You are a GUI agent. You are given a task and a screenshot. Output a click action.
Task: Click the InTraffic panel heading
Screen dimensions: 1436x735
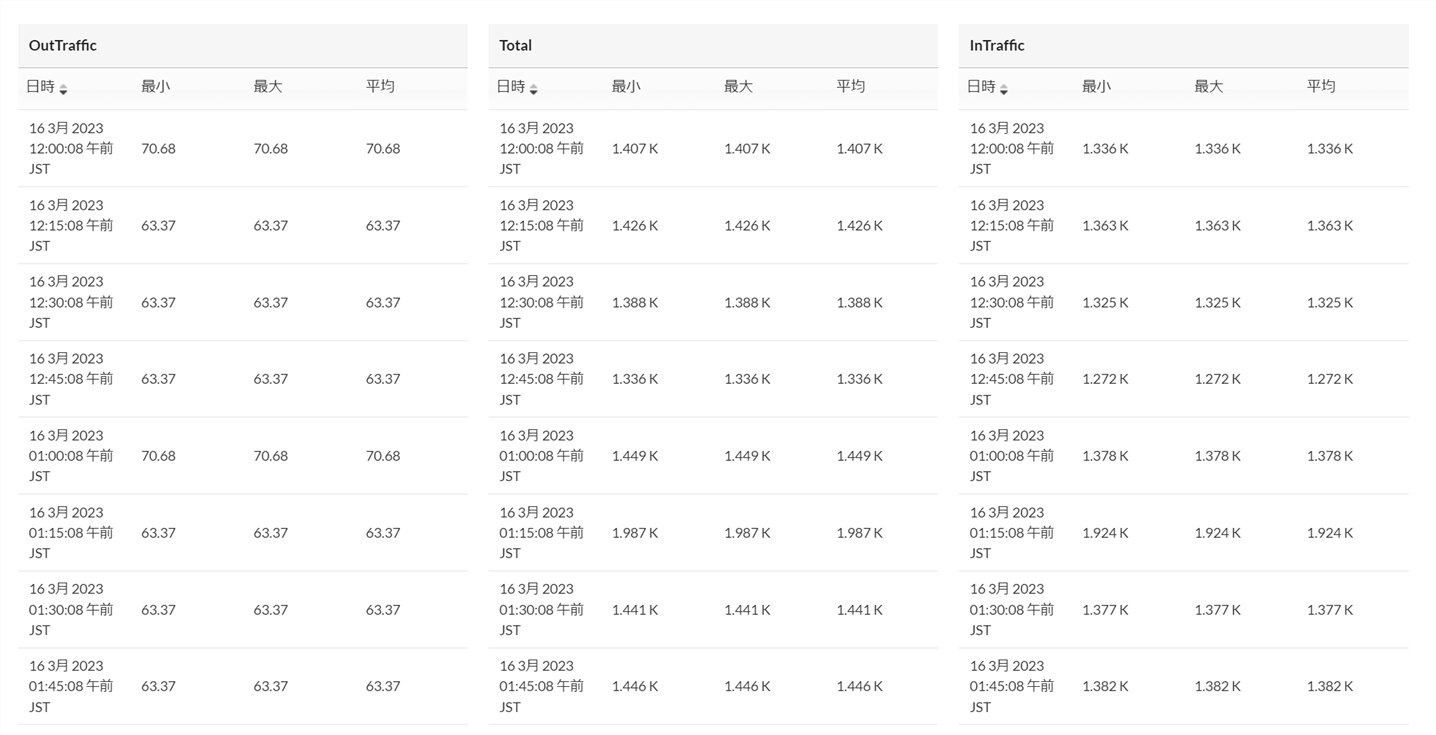[997, 46]
